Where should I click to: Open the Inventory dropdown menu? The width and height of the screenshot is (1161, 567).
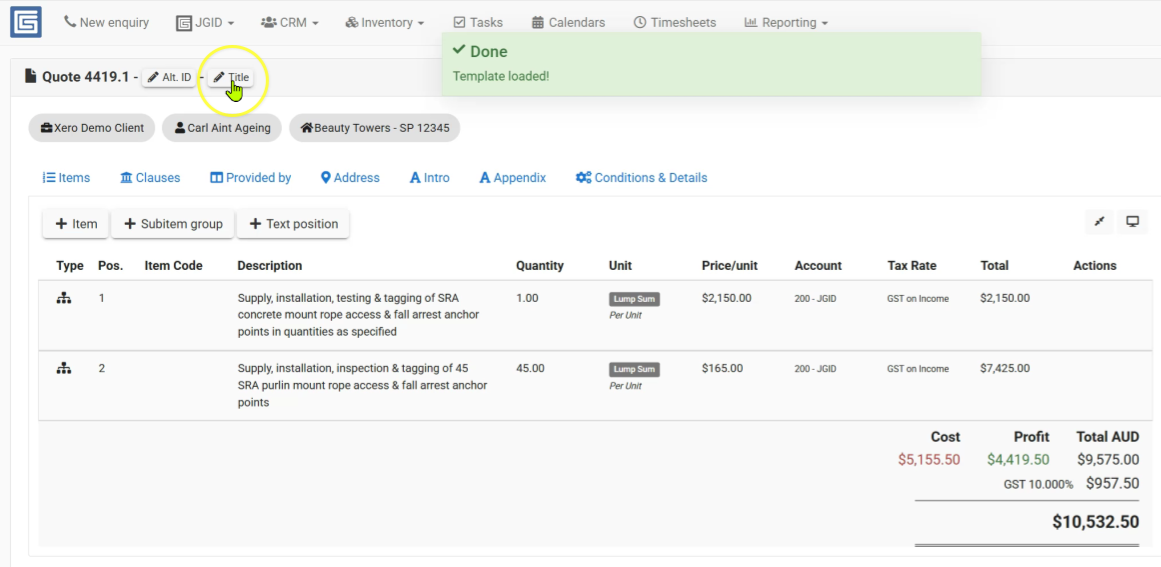point(385,22)
